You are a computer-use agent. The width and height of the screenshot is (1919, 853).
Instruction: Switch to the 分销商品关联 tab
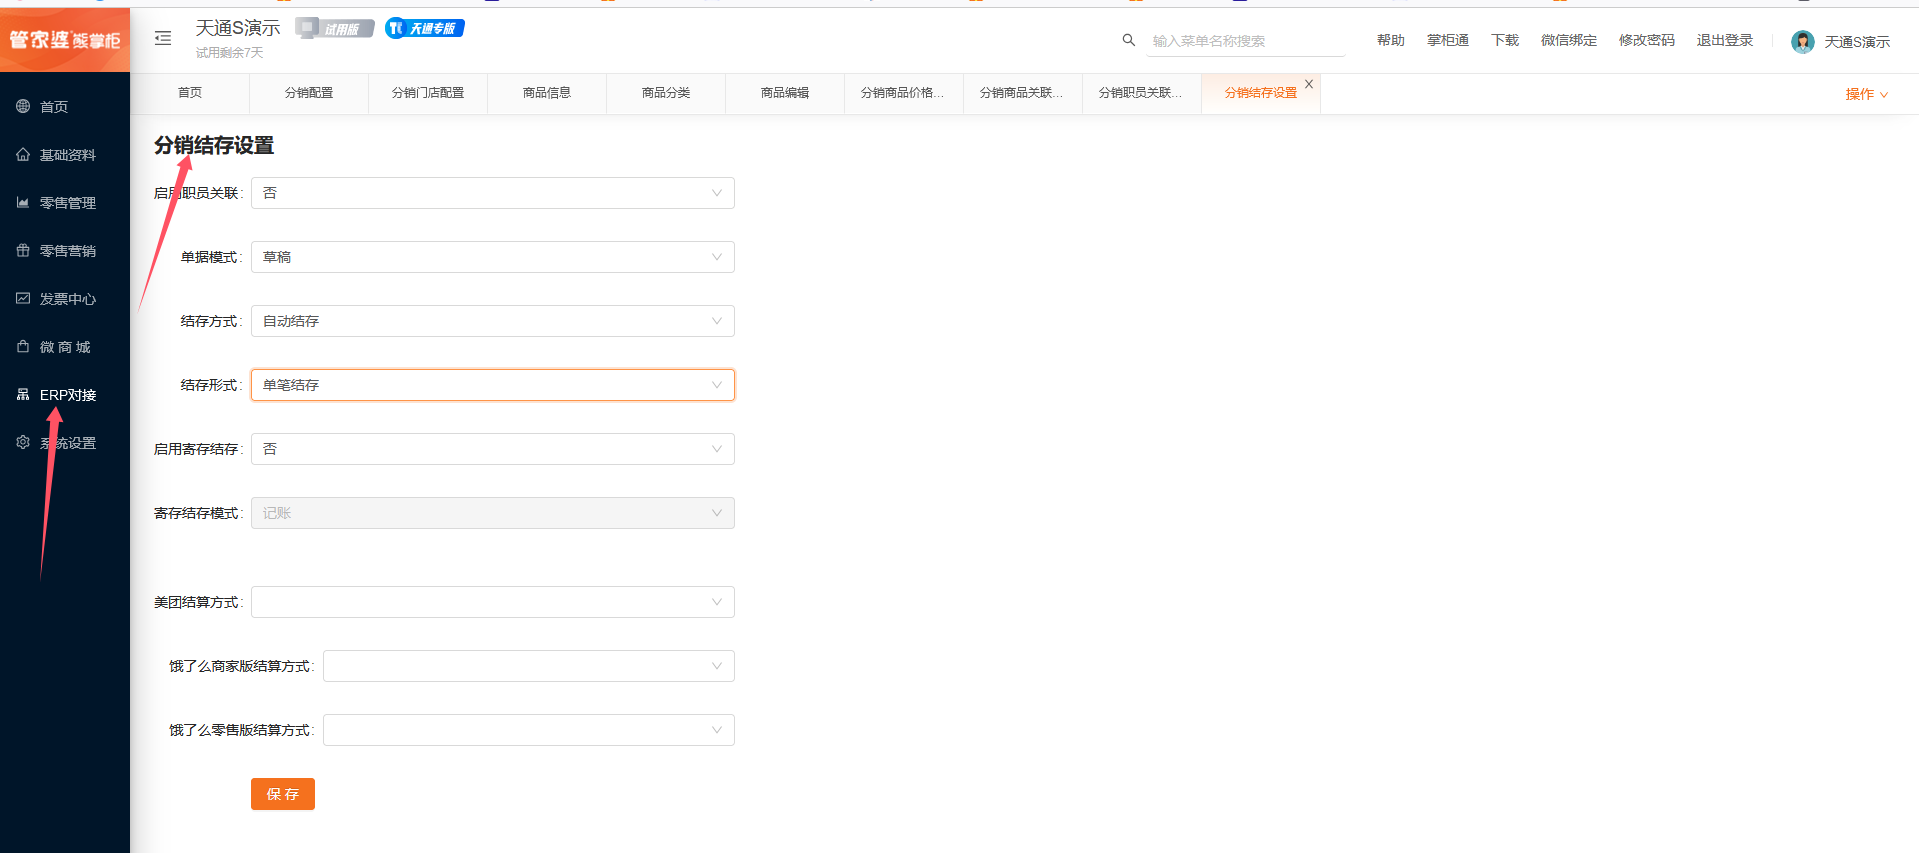pos(1023,93)
